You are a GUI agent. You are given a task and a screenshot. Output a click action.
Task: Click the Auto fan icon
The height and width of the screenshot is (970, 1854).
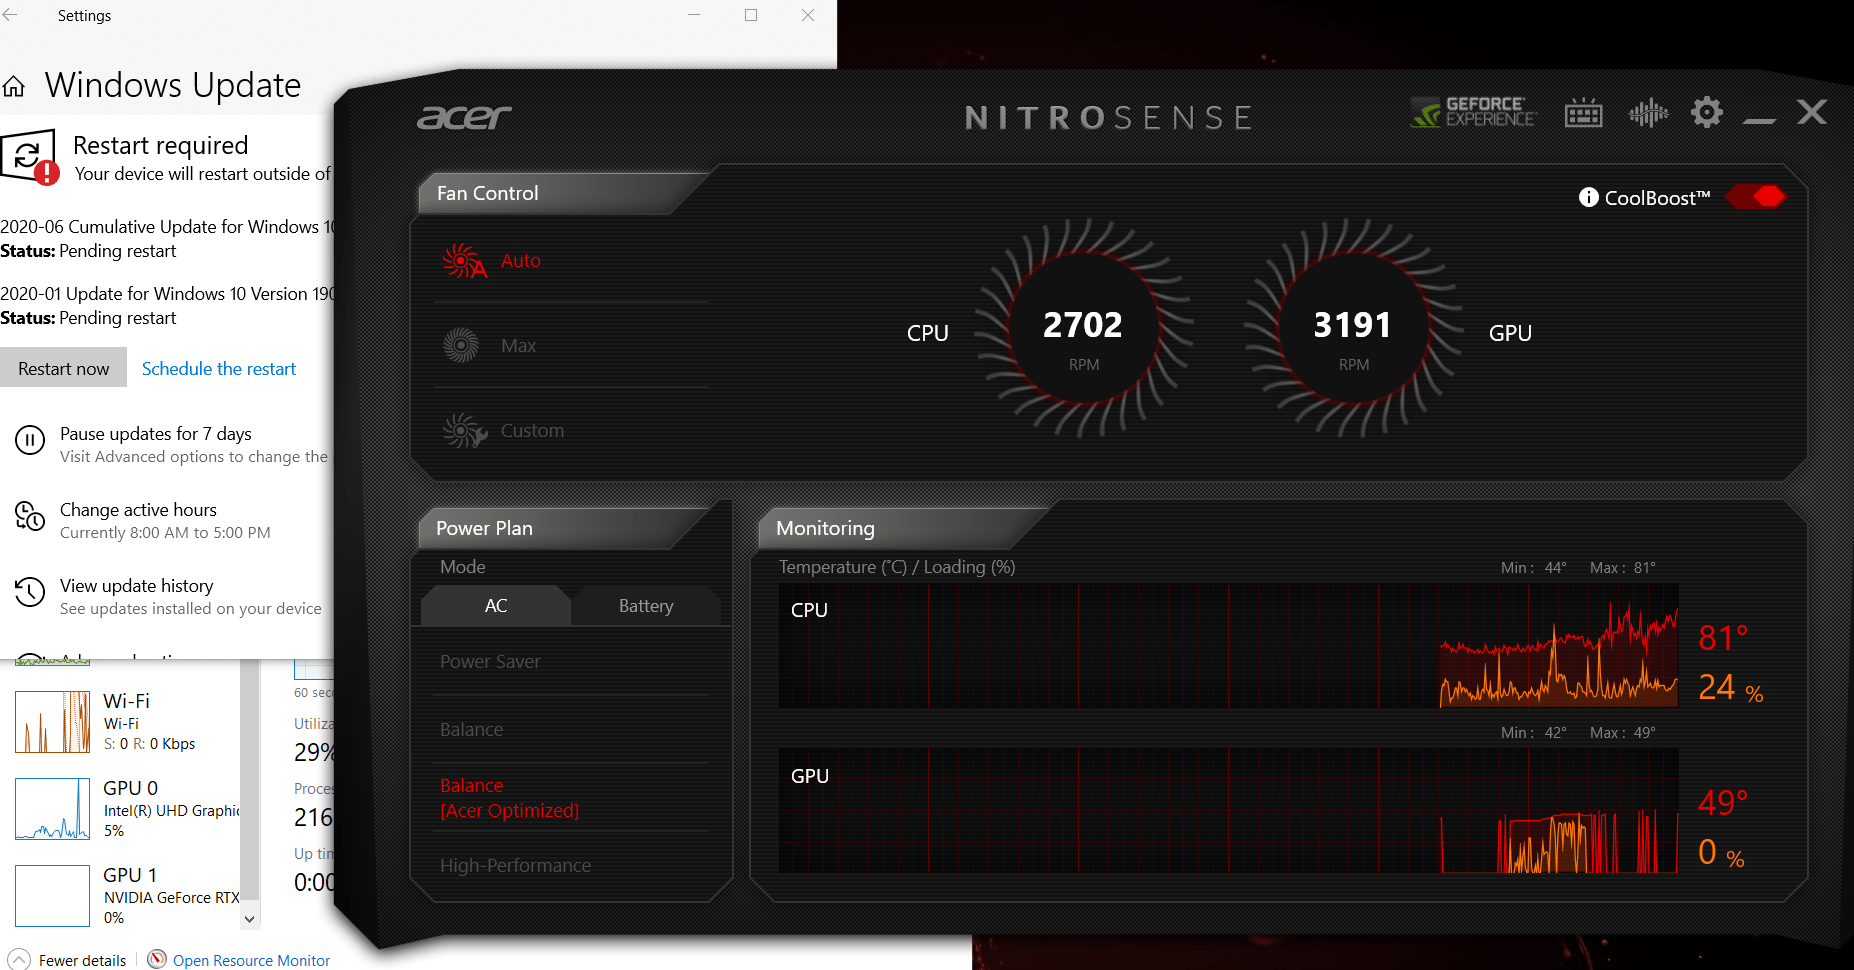[x=464, y=261]
